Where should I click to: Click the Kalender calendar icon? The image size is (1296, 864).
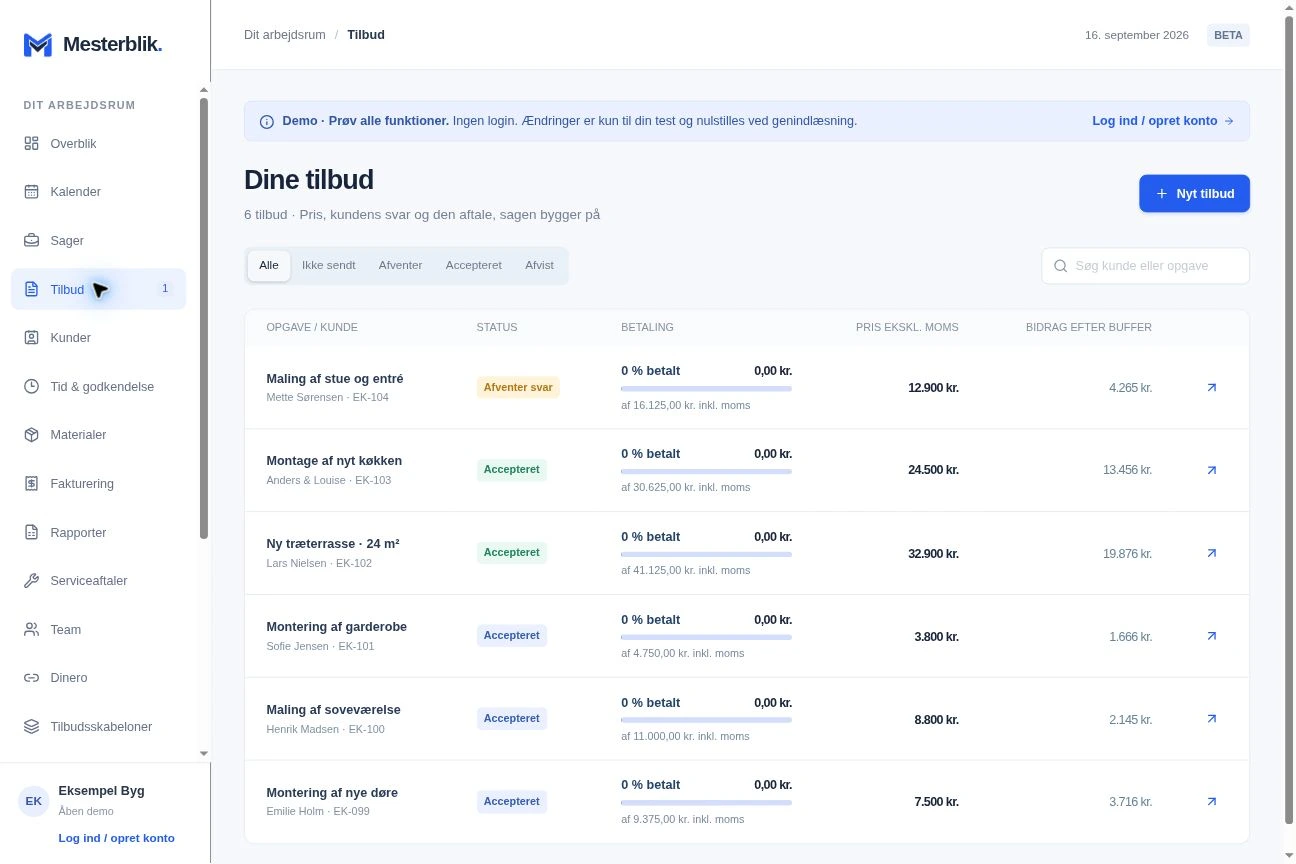pyautogui.click(x=31, y=192)
